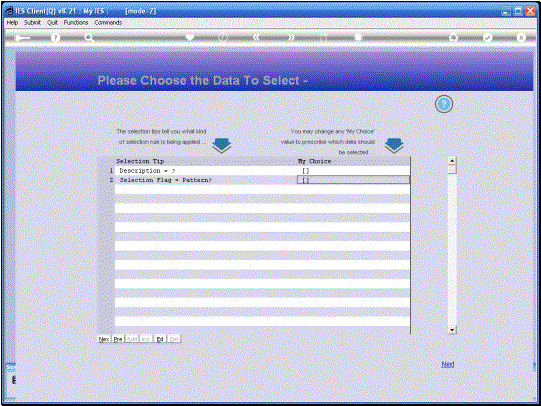Viewport: 541px width, 406px height.
Task: Click the magnifier search icon
Action: pos(89,38)
